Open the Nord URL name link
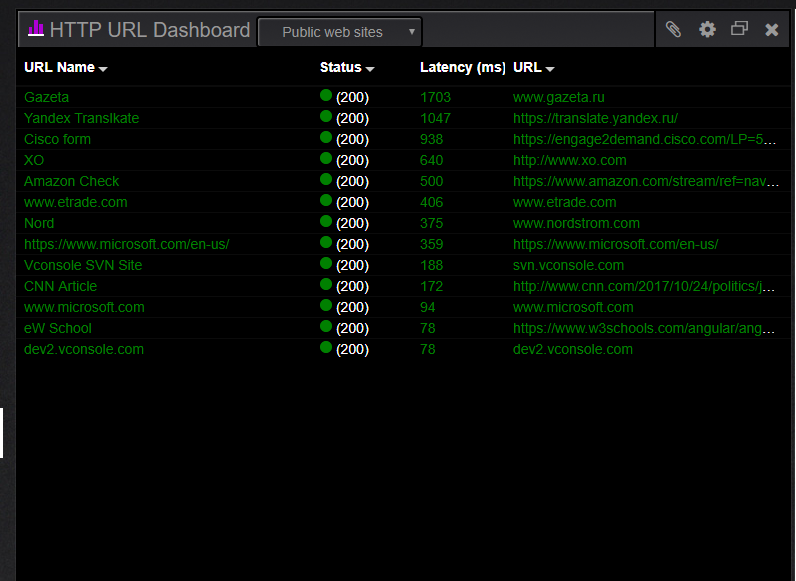Image resolution: width=796 pixels, height=581 pixels. tap(39, 223)
